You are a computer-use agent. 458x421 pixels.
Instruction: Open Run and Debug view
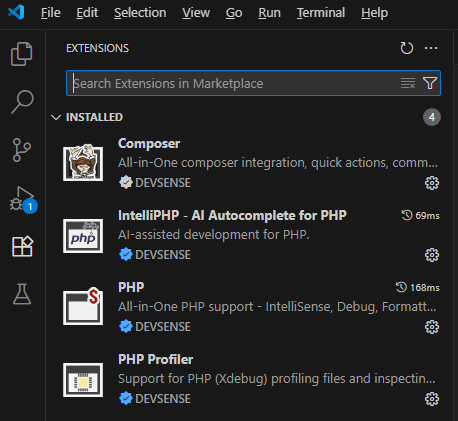[x=23, y=199]
